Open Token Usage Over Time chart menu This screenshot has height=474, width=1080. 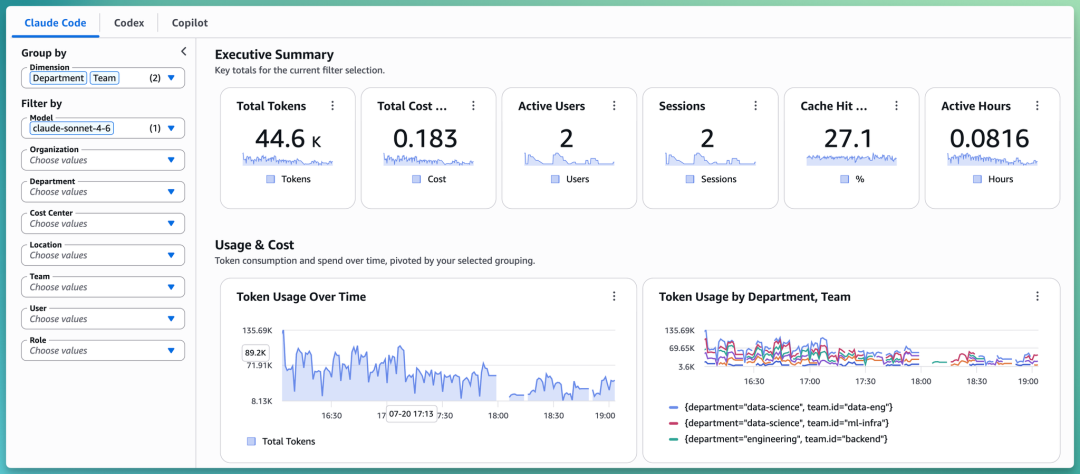click(x=614, y=296)
